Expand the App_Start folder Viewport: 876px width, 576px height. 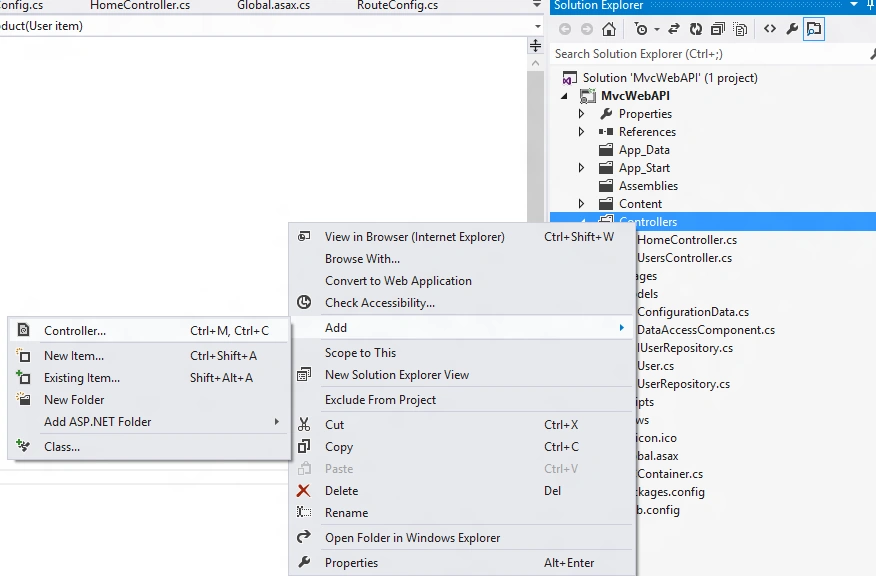(581, 168)
